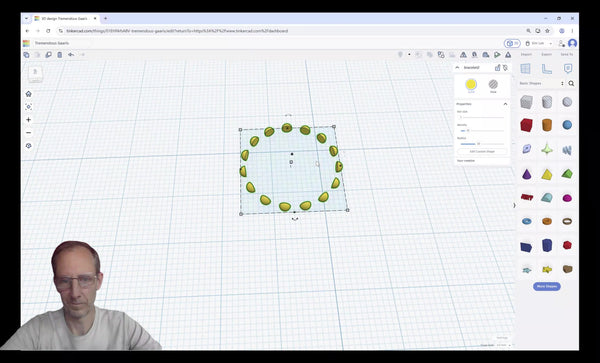The height and width of the screenshot is (363, 600).
Task: Click the invite collaborator person icon
Action: (561, 43)
